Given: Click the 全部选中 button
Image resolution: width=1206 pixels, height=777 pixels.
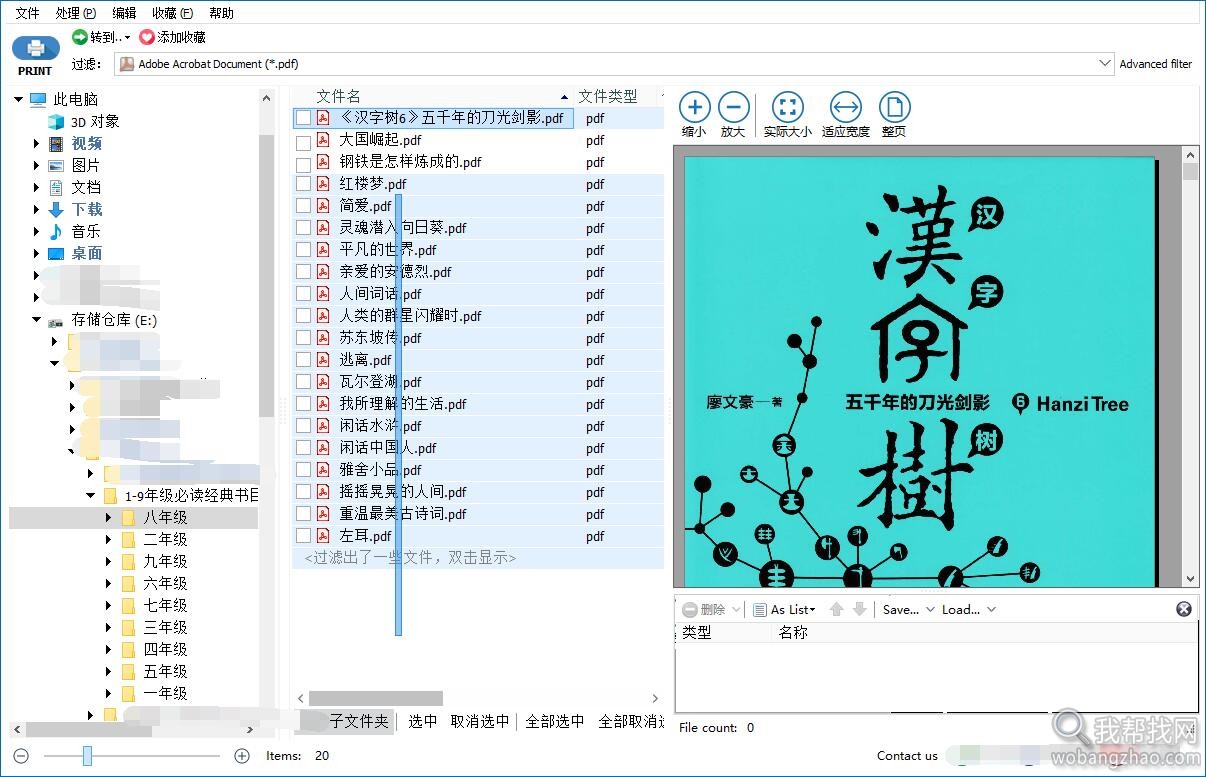Looking at the screenshot, I should pos(554,721).
